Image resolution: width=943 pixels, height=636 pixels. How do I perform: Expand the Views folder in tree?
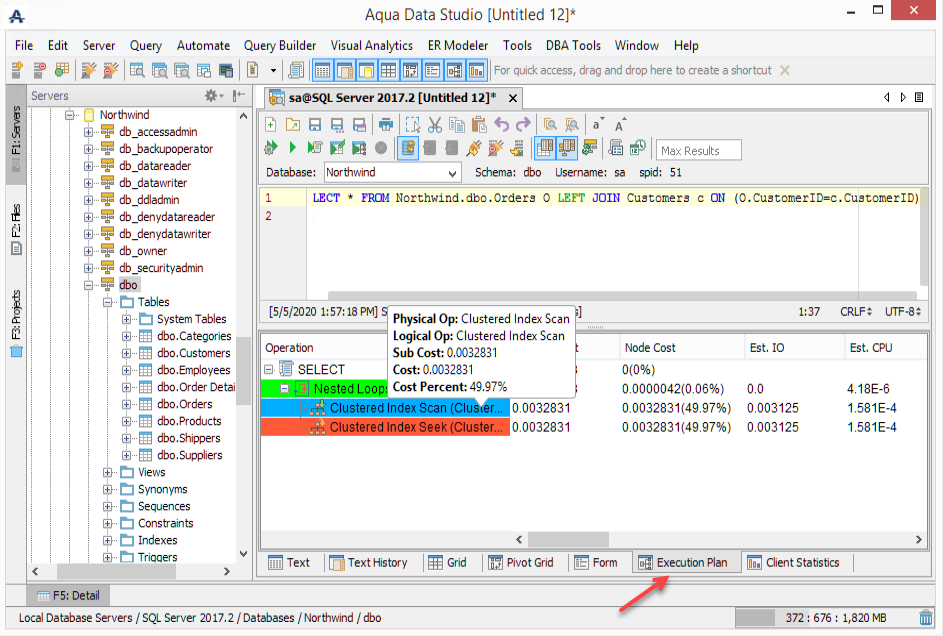click(x=109, y=473)
